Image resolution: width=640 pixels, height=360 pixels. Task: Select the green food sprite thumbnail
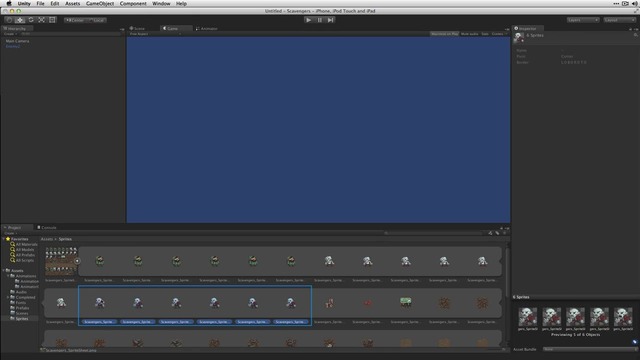pyautogui.click(x=405, y=302)
